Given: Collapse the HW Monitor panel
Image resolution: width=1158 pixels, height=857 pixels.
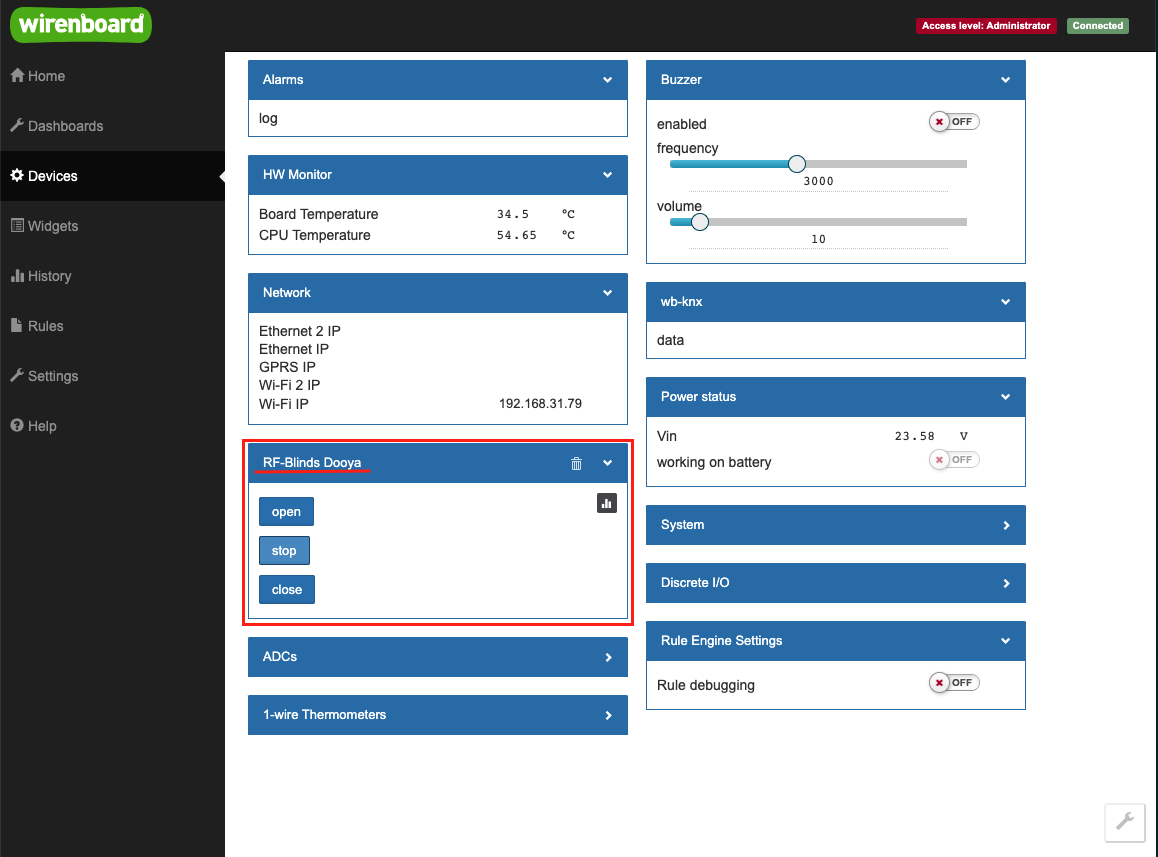Looking at the screenshot, I should pyautogui.click(x=607, y=175).
